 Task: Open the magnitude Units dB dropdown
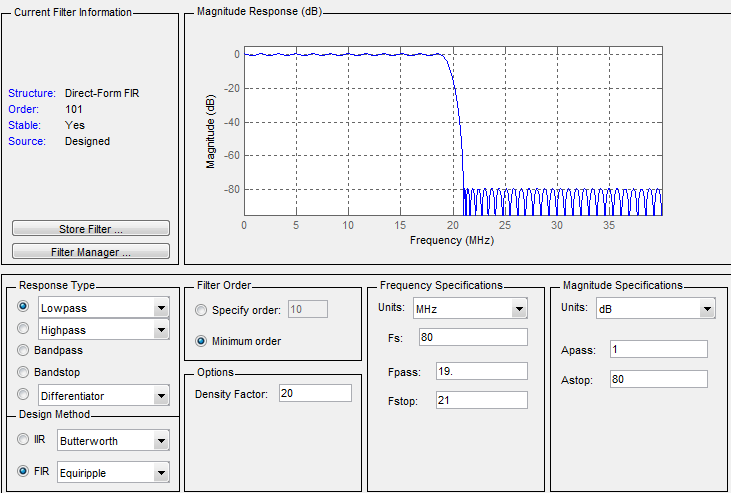click(707, 309)
